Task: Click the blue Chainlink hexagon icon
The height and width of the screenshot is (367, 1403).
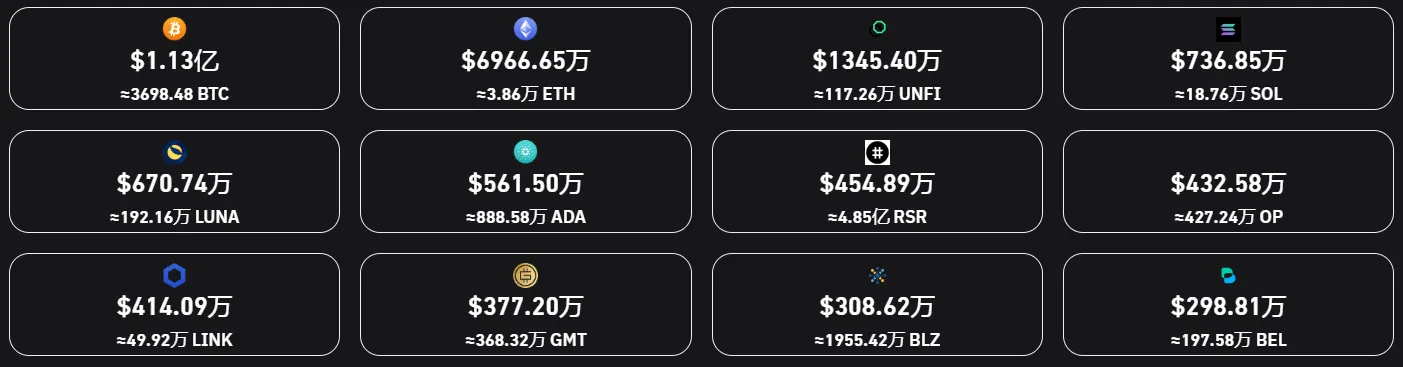Action: (174, 276)
